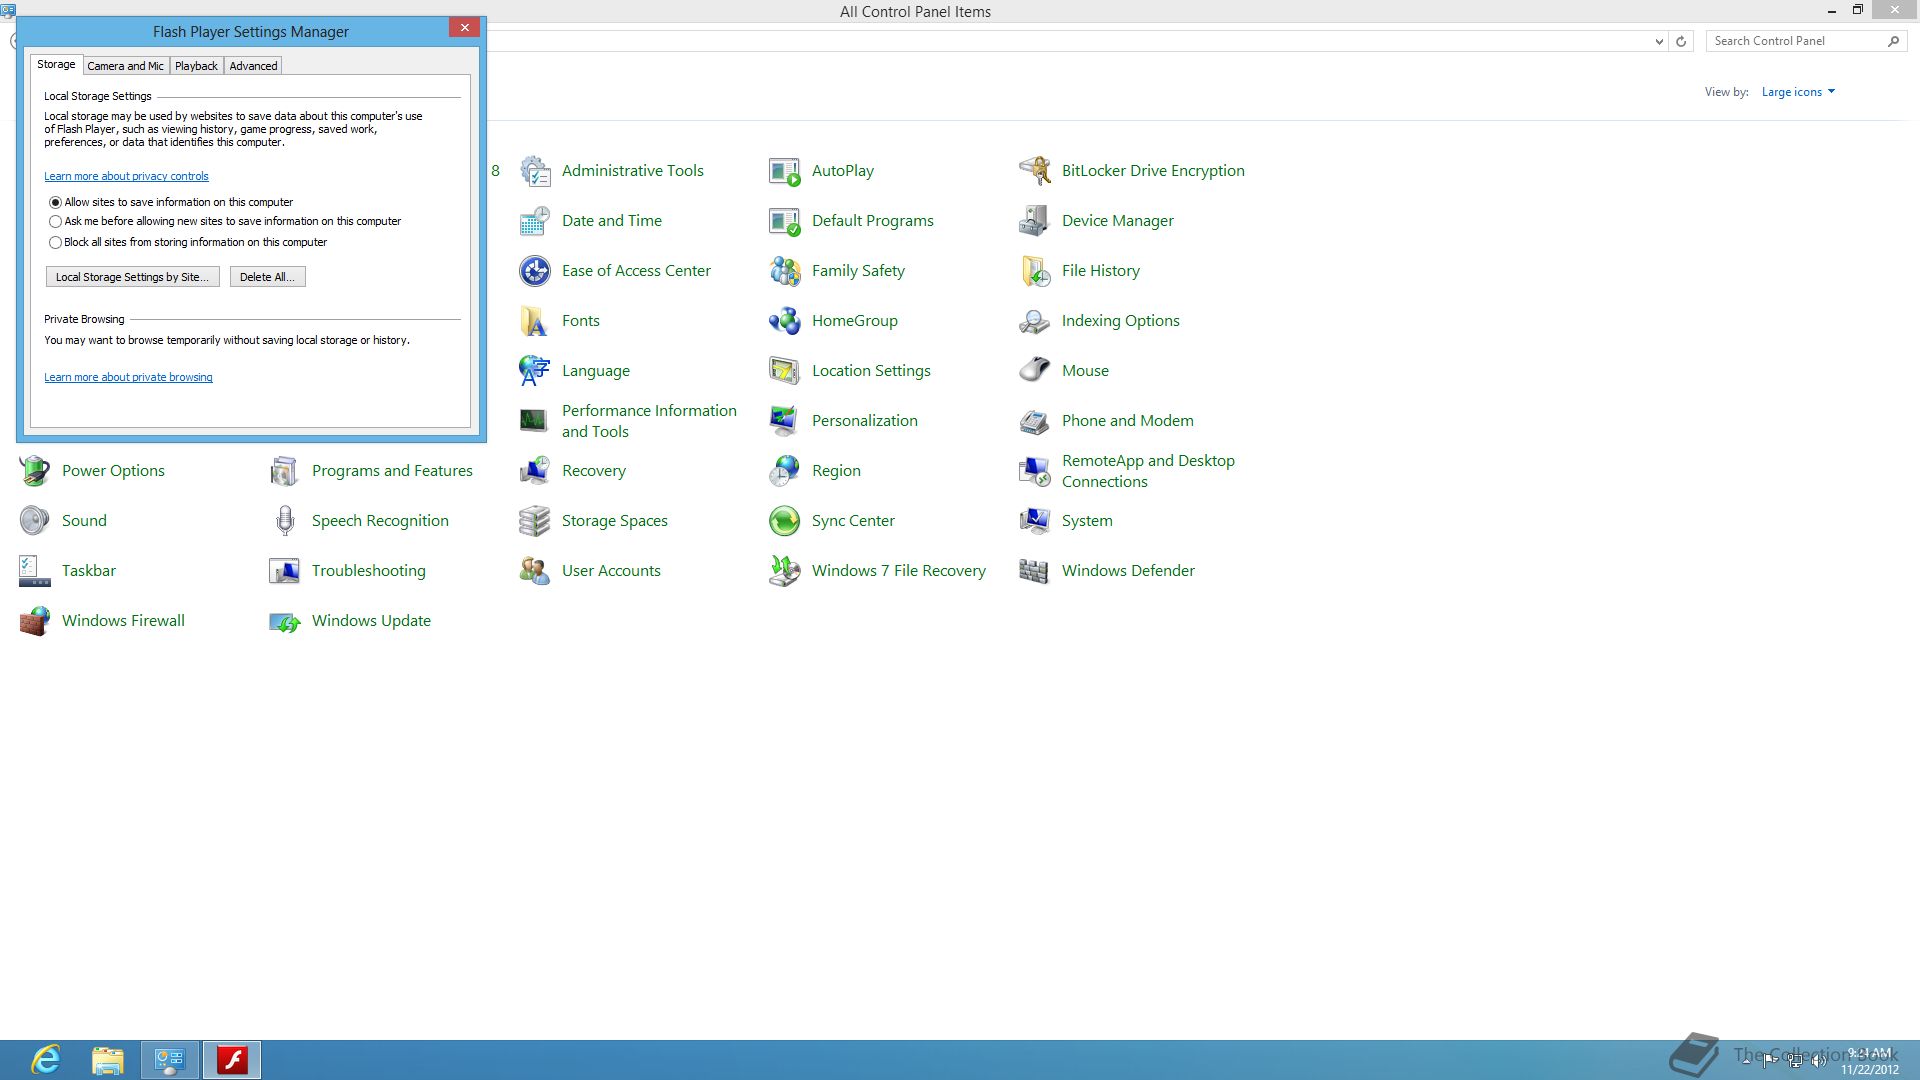Image resolution: width=1920 pixels, height=1080 pixels.
Task: Open the Taskbar link label
Action: coord(89,571)
